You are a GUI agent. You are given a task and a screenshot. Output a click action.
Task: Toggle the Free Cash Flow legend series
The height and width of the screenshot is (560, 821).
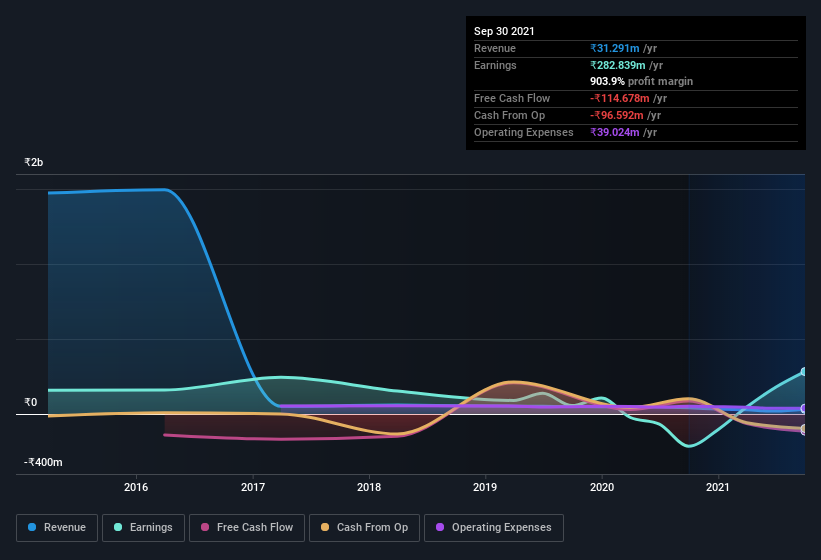coord(247,528)
